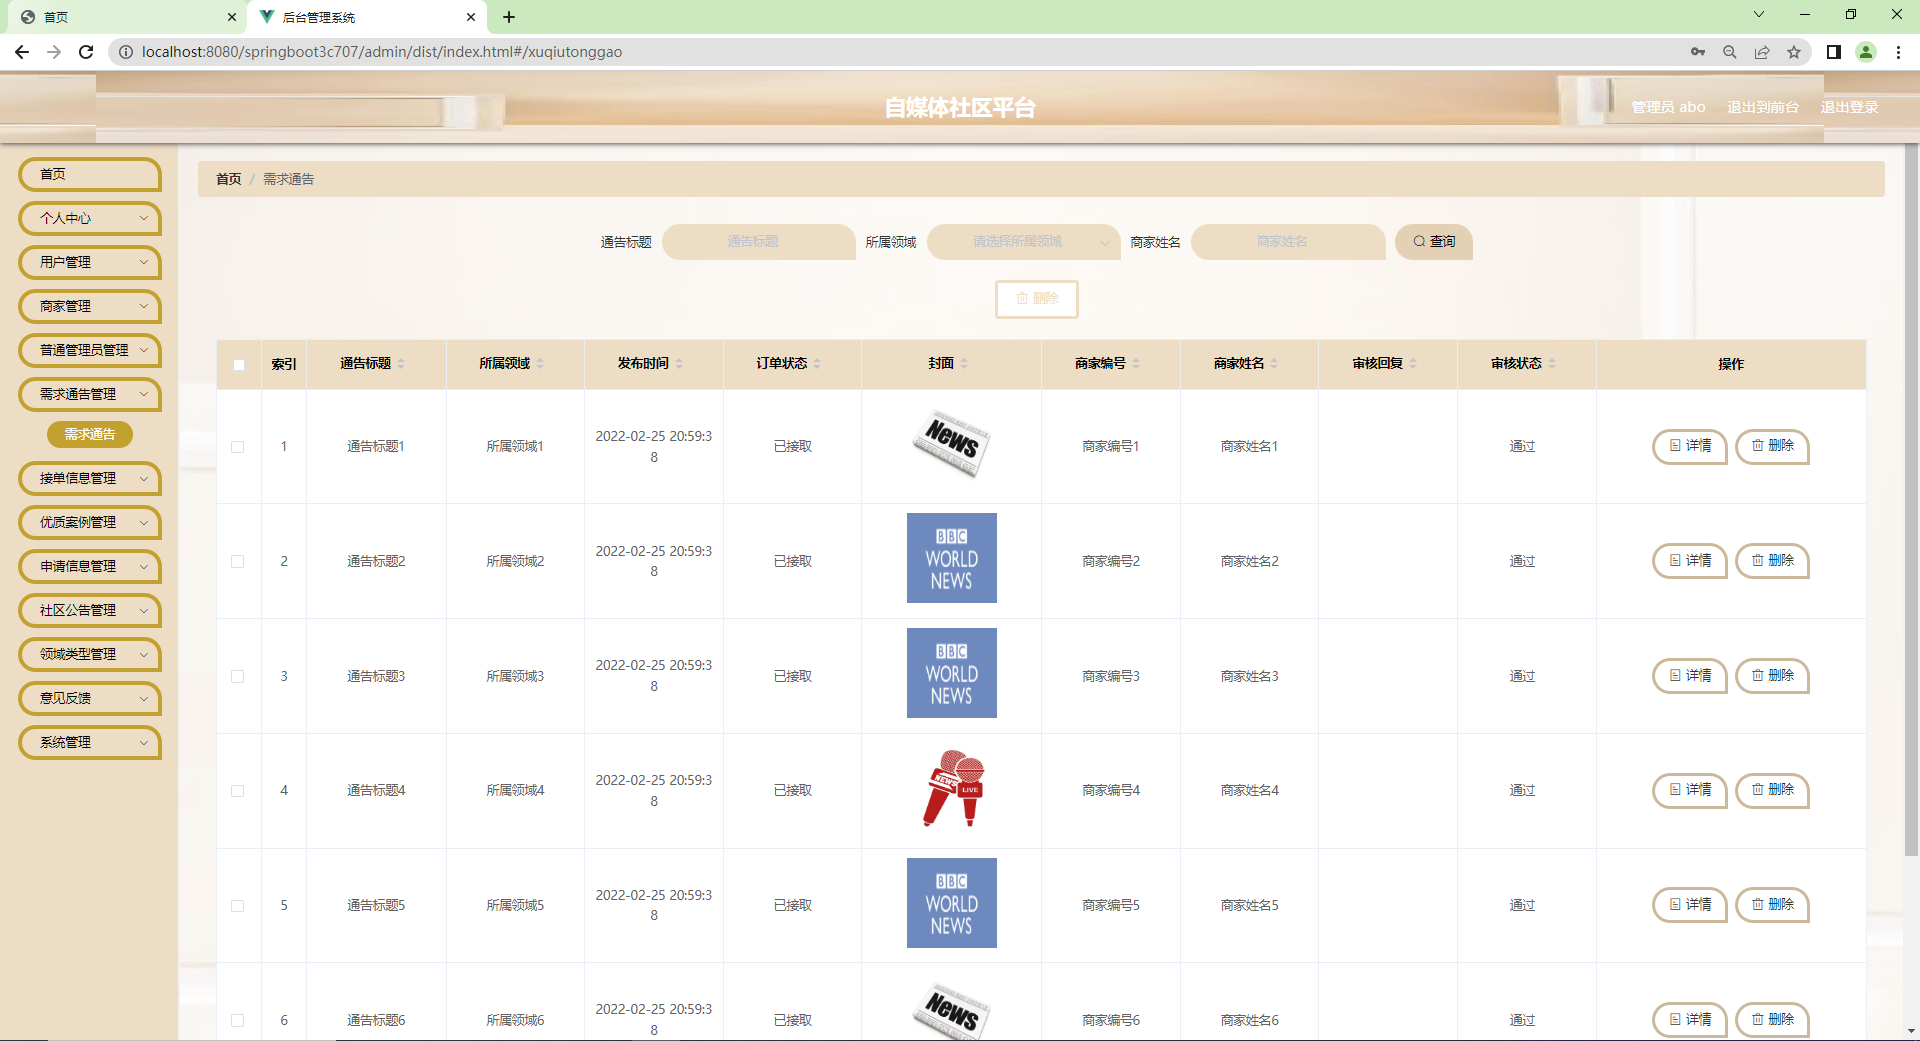Check the checkbox for 通告标题1
The height and width of the screenshot is (1041, 1920).
pos(238,447)
